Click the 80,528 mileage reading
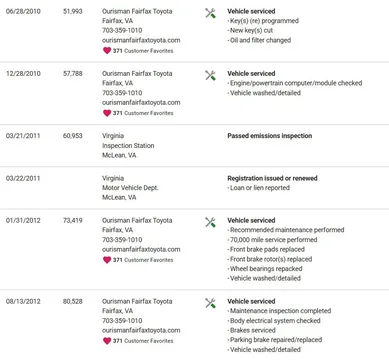This screenshot has width=389, height=360. (73, 301)
